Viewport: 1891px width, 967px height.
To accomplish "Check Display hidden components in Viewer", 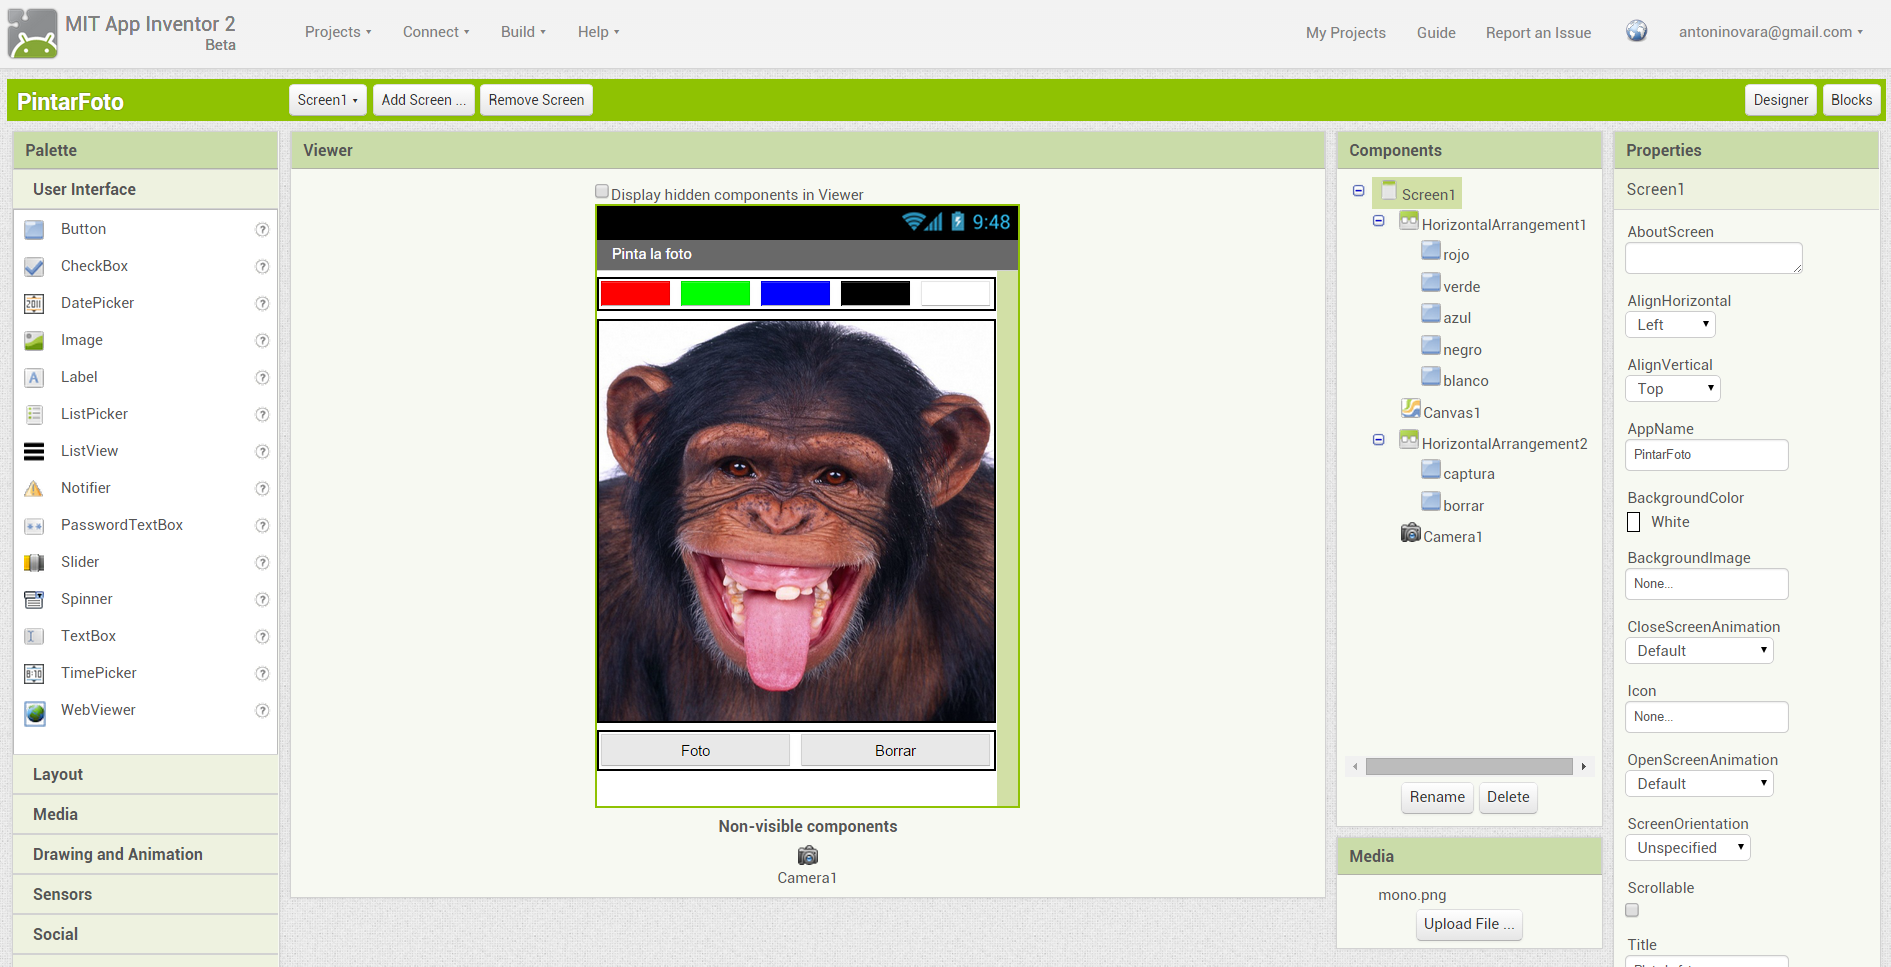I will pyautogui.click(x=602, y=190).
